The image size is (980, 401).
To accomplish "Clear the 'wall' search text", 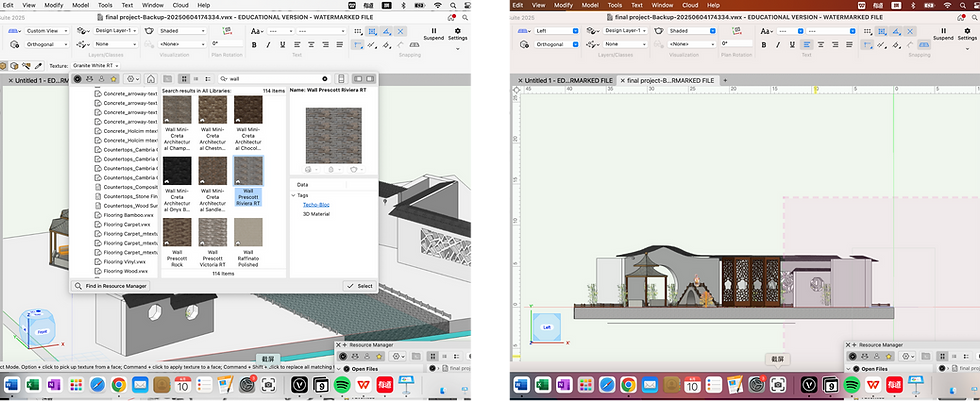I will (324, 79).
